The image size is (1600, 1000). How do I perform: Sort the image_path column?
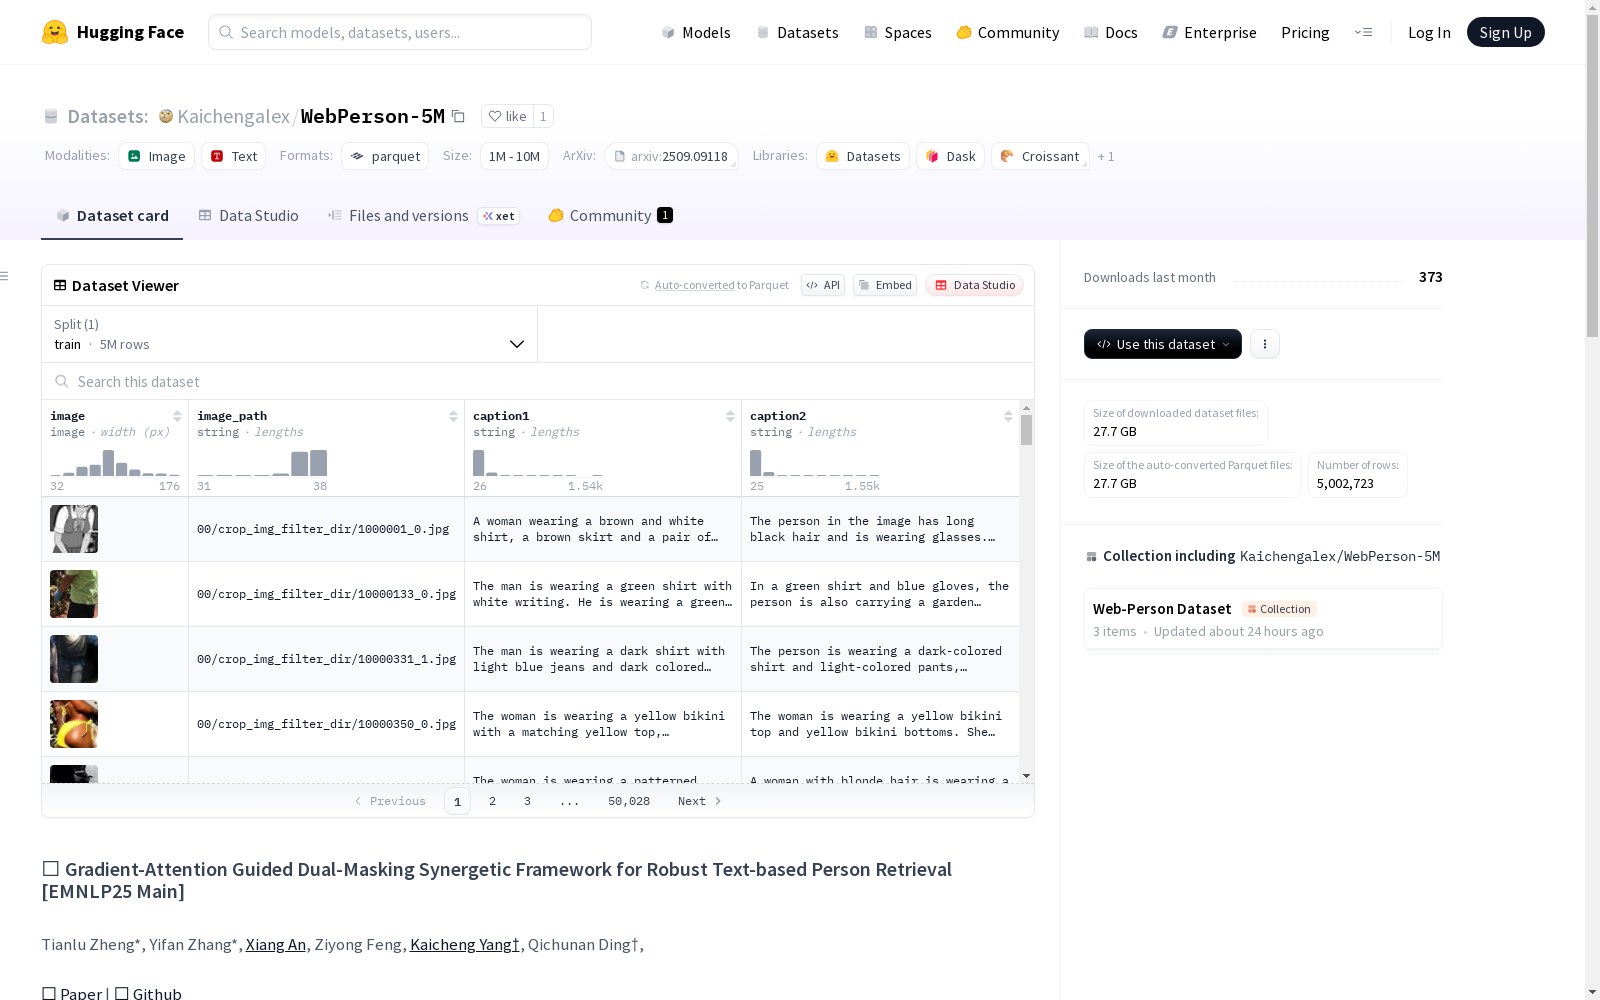point(453,416)
